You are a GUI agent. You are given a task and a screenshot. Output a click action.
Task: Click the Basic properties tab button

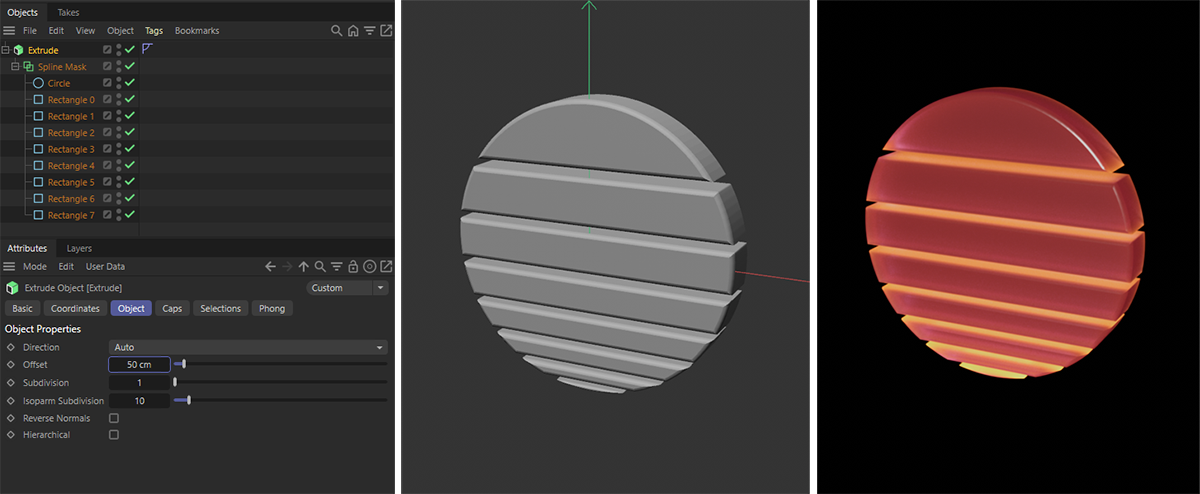click(22, 308)
